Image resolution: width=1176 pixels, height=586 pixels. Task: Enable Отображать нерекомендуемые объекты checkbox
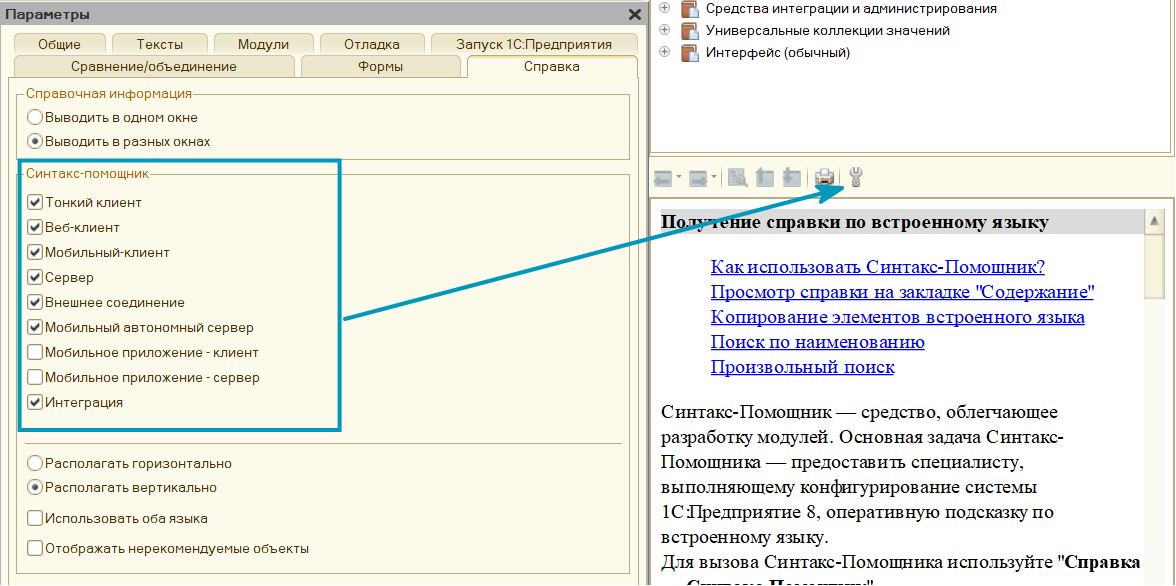pos(34,548)
